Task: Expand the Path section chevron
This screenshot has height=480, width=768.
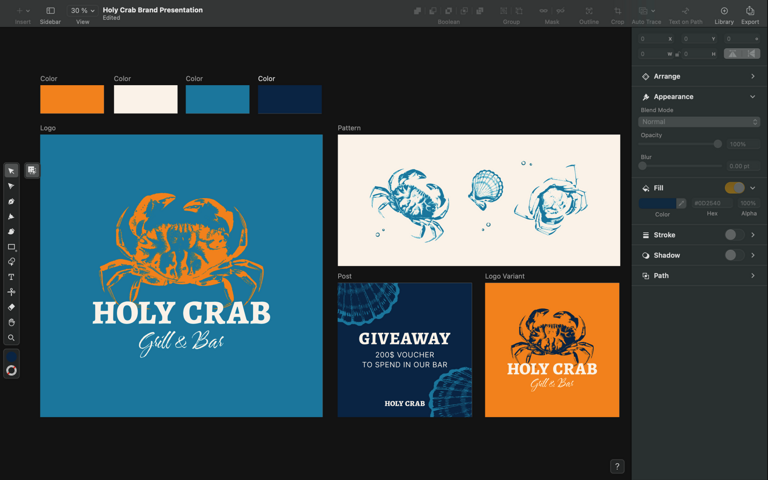Action: coord(753,276)
